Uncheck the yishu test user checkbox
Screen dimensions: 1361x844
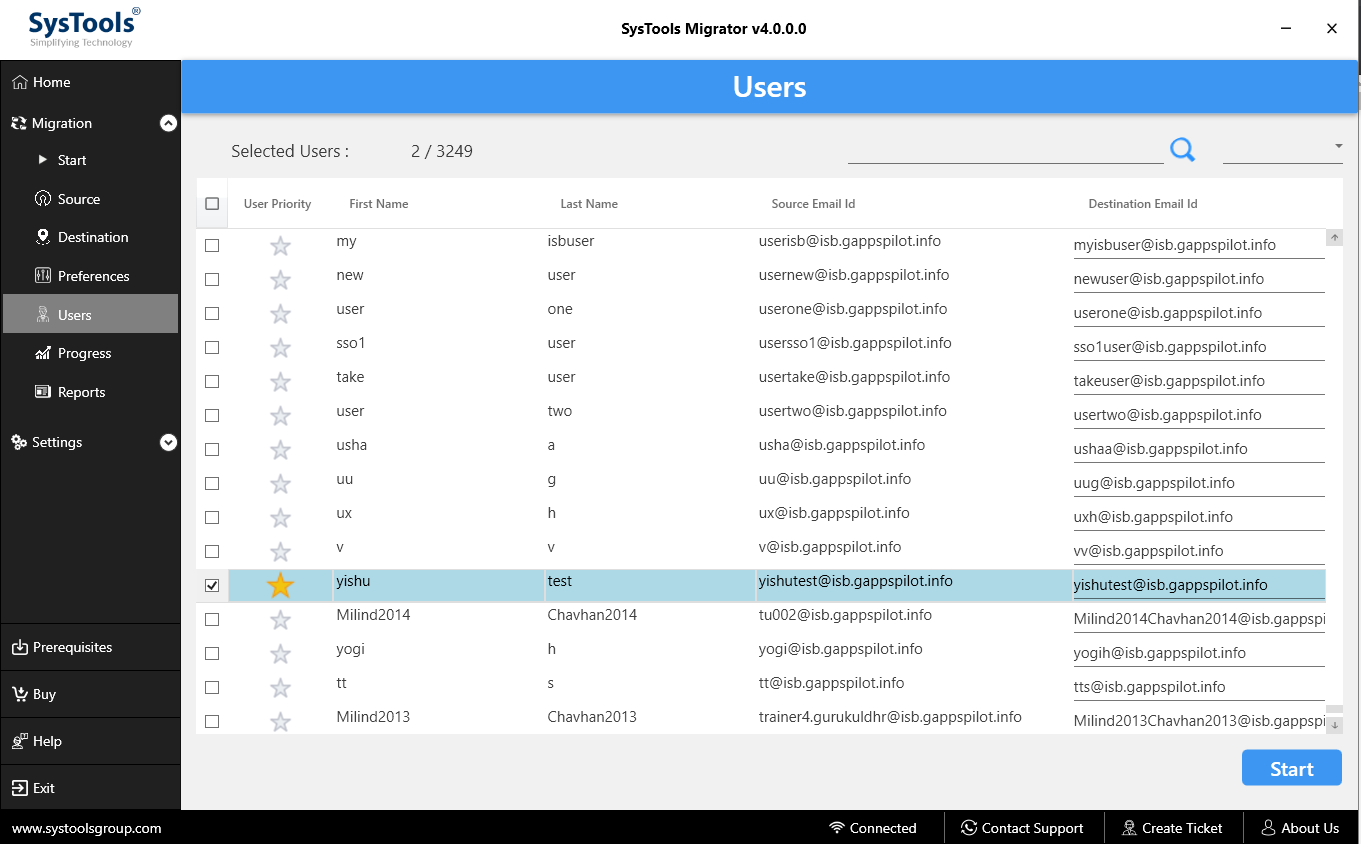pos(212,586)
